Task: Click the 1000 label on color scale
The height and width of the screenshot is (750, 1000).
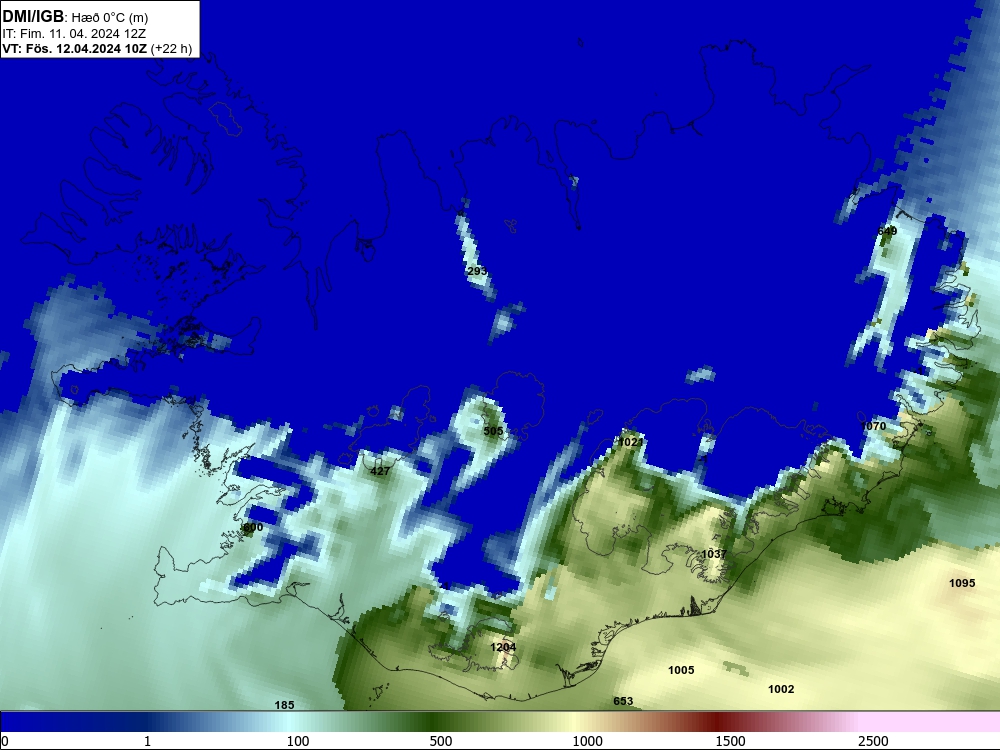Action: (587, 741)
